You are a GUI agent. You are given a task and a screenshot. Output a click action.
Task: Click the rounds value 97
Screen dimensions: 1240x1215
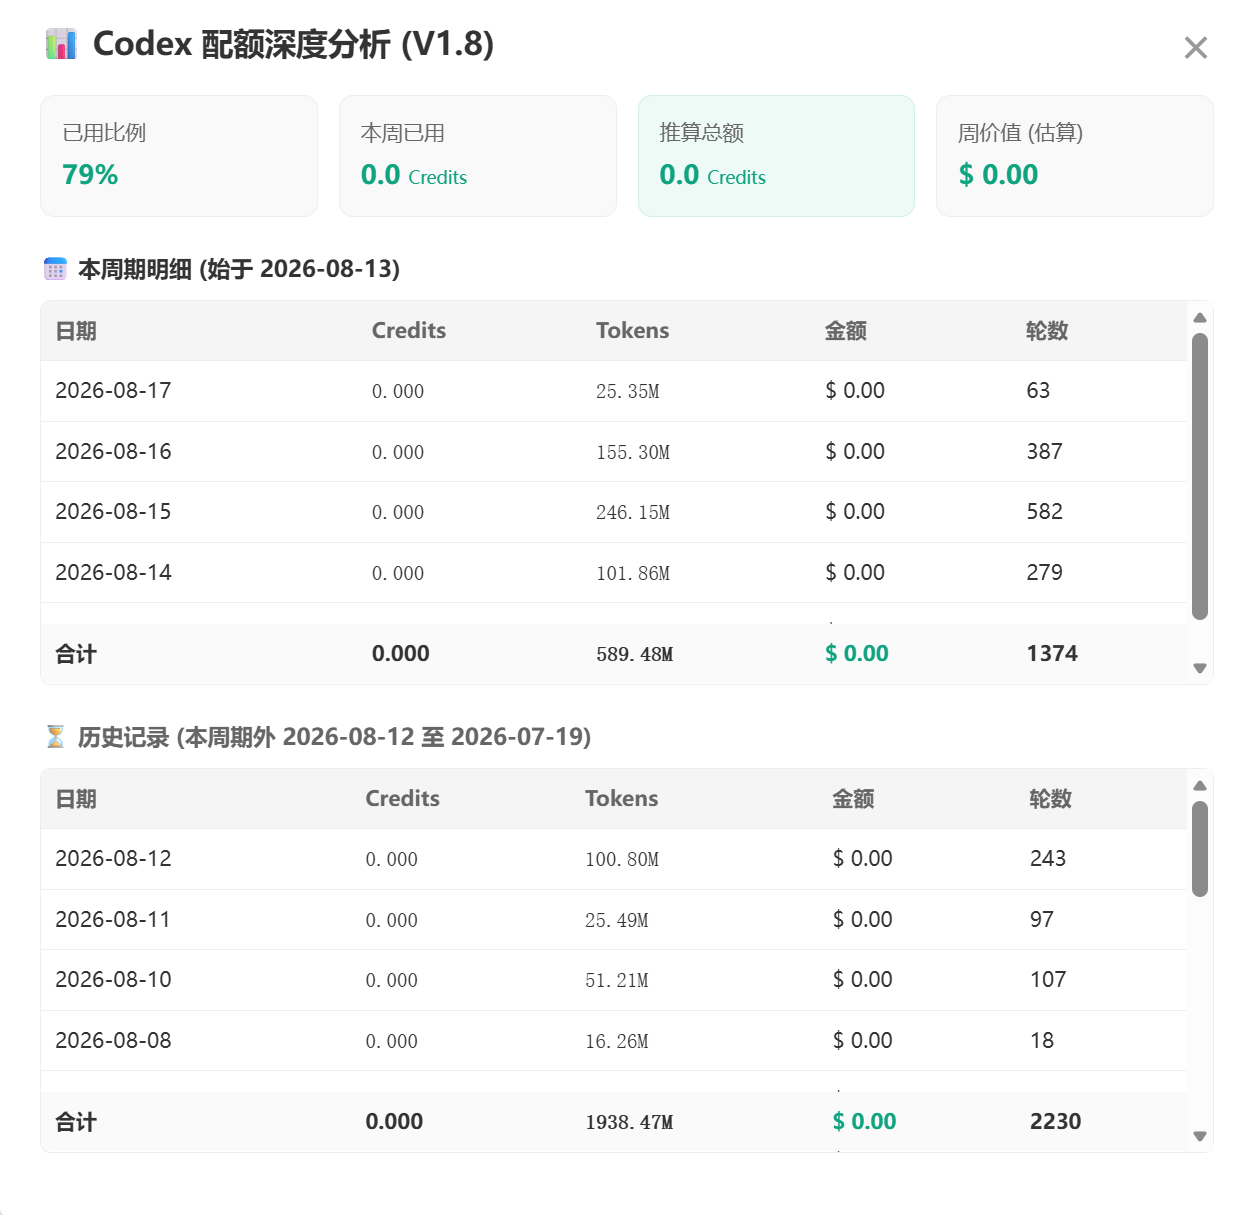click(1042, 920)
